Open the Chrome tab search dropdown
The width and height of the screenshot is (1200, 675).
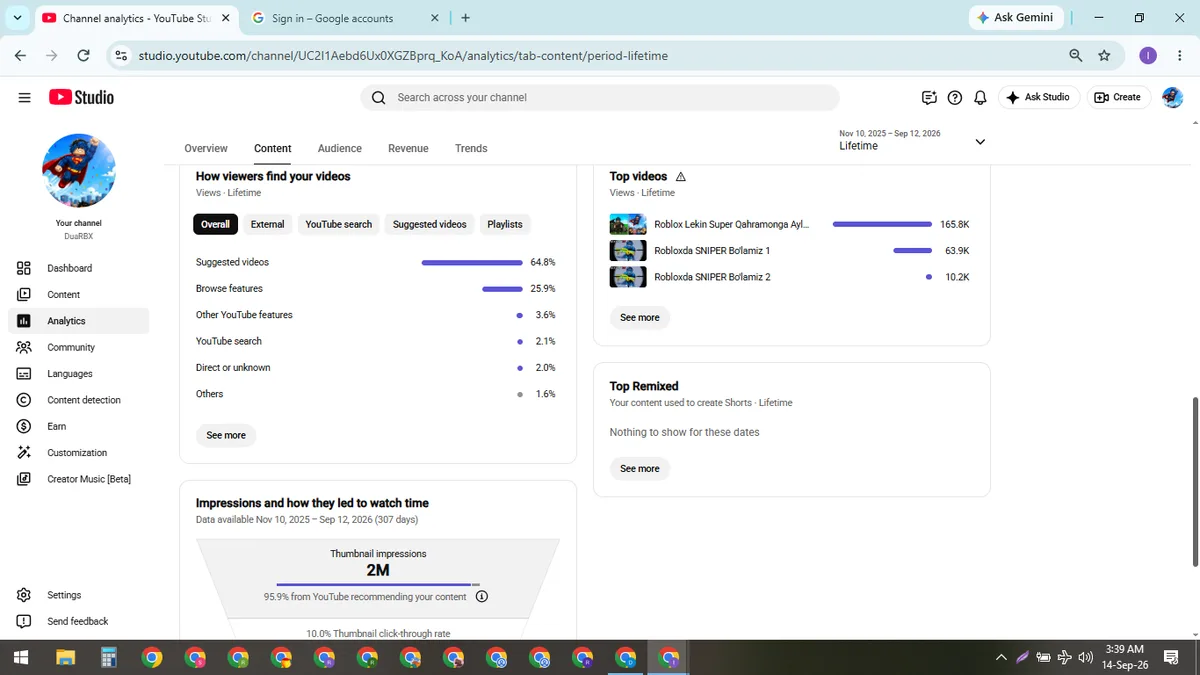17,18
